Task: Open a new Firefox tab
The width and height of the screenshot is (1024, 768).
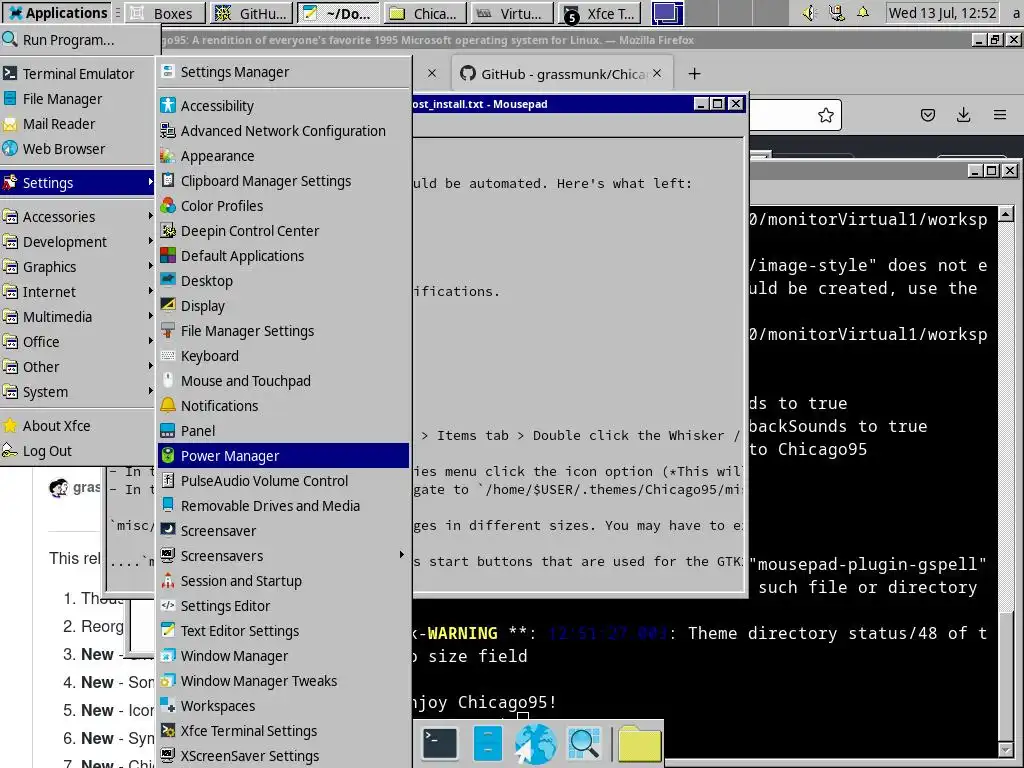Action: point(694,74)
